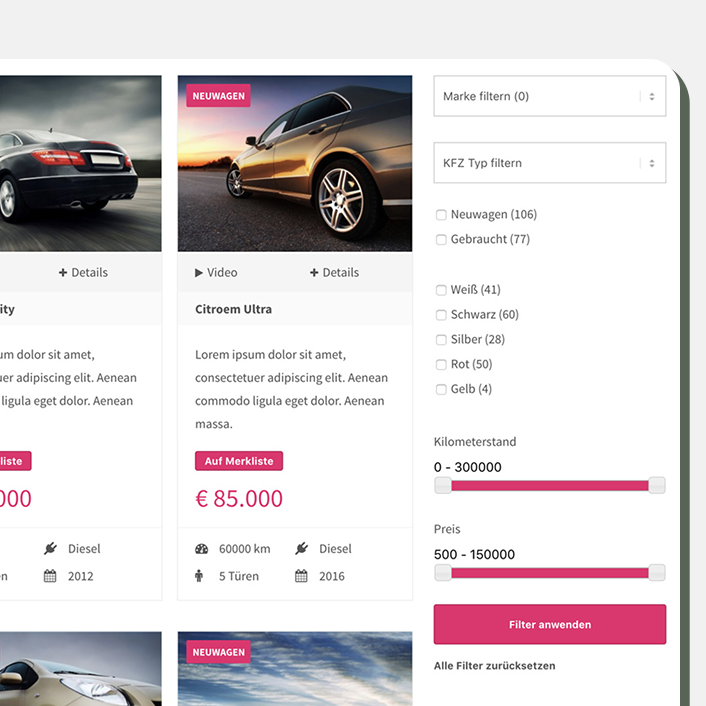Click the NEUWAGEN badge on Citroem Ultra
706x706 pixels.
[x=218, y=95]
